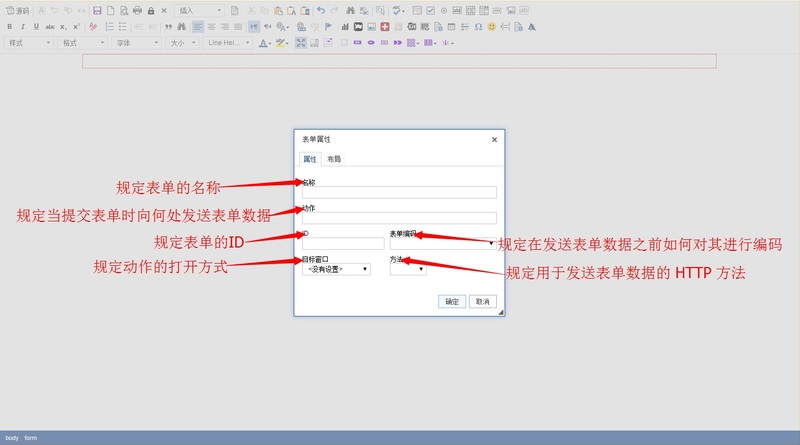Select the 属性 tab in dialog
The width and height of the screenshot is (800, 445).
(310, 159)
